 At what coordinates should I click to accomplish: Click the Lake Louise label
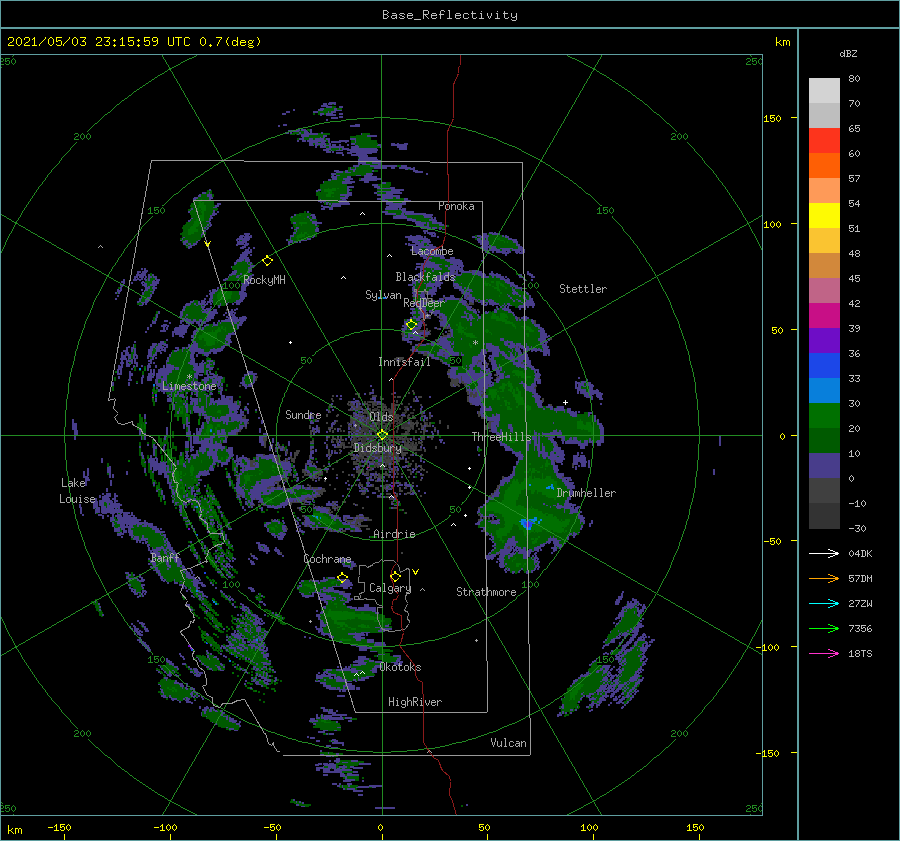click(x=77, y=491)
